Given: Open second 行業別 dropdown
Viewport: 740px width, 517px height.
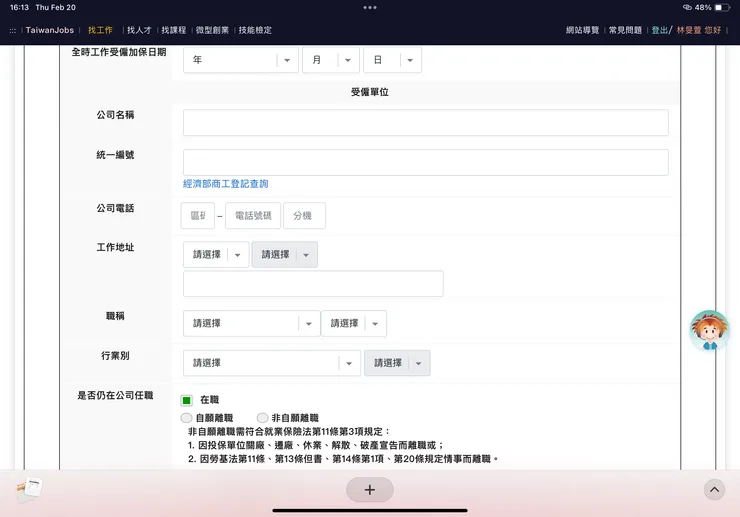Looking at the screenshot, I should 397,363.
